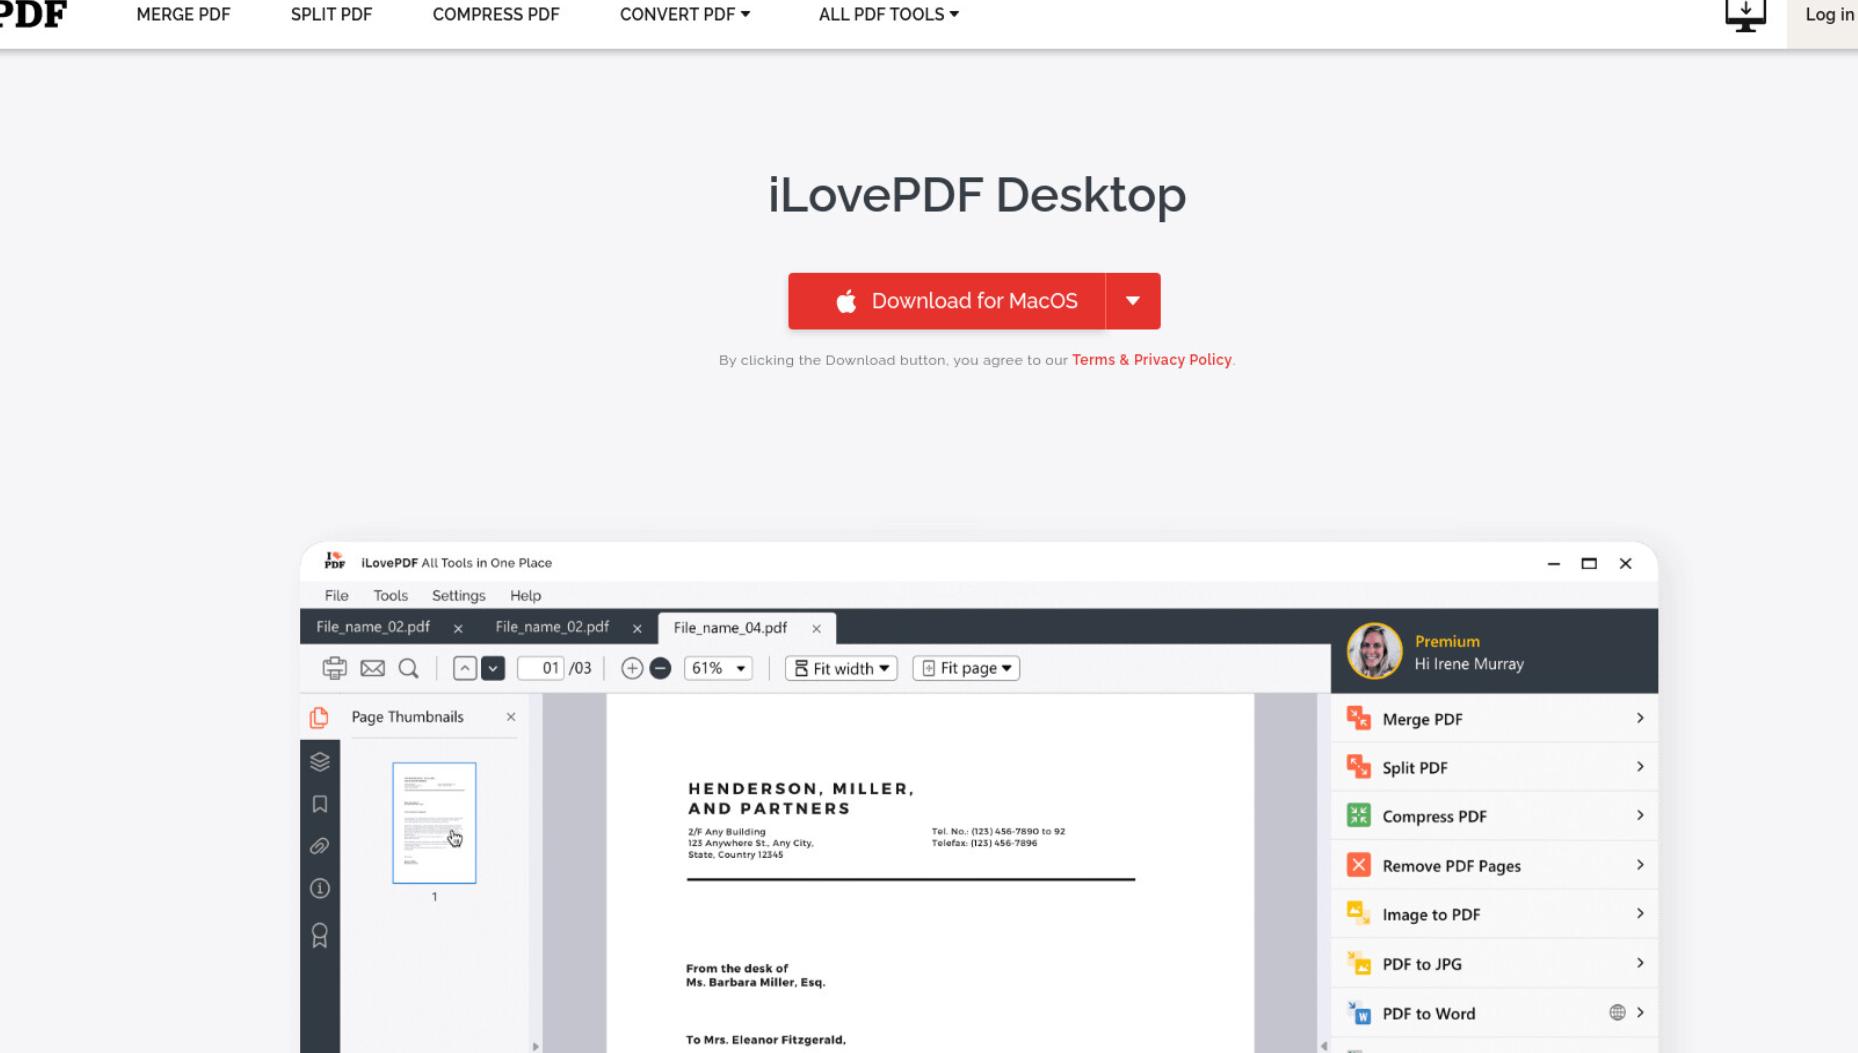Expand the Remove PDF Pages row chevron
Viewport: 1858px width, 1053px height.
pyautogui.click(x=1640, y=865)
